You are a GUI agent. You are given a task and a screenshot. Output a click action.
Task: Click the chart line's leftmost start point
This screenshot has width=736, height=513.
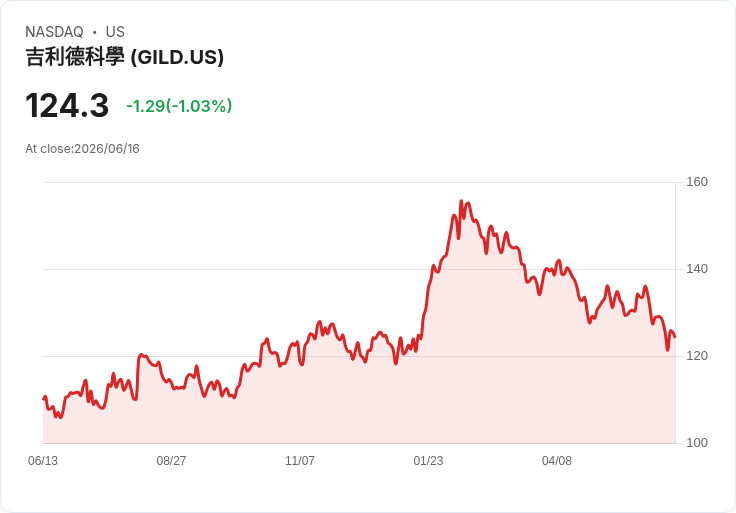44,399
